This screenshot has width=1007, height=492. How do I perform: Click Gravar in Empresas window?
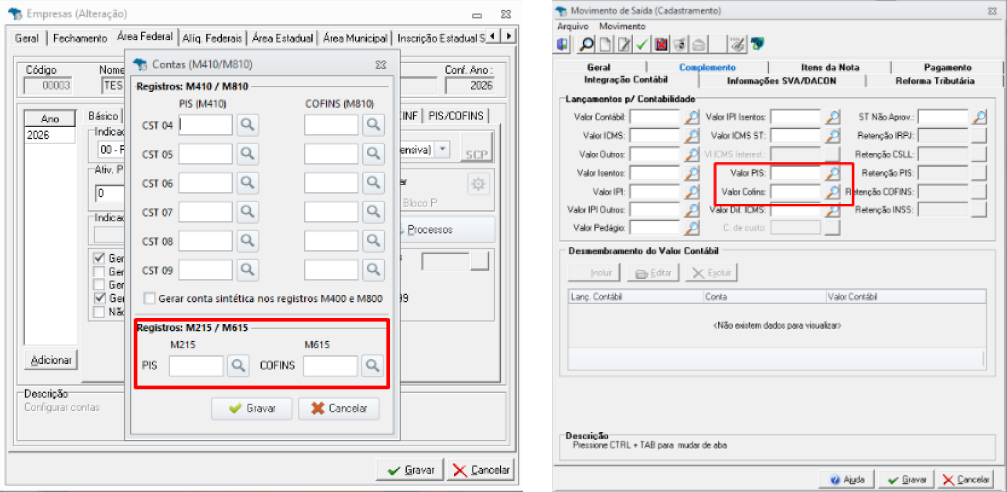[411, 470]
